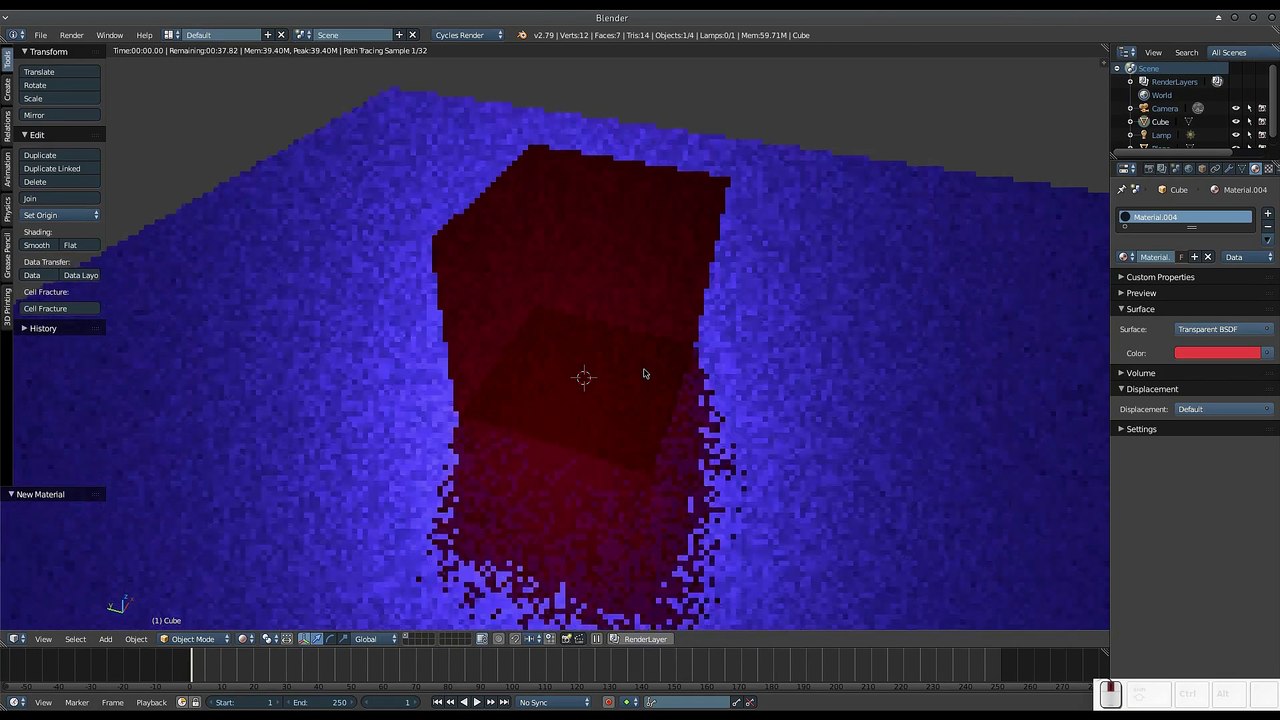Unlink Material.004 using the X button
The width and height of the screenshot is (1280, 720).
click(x=1207, y=257)
